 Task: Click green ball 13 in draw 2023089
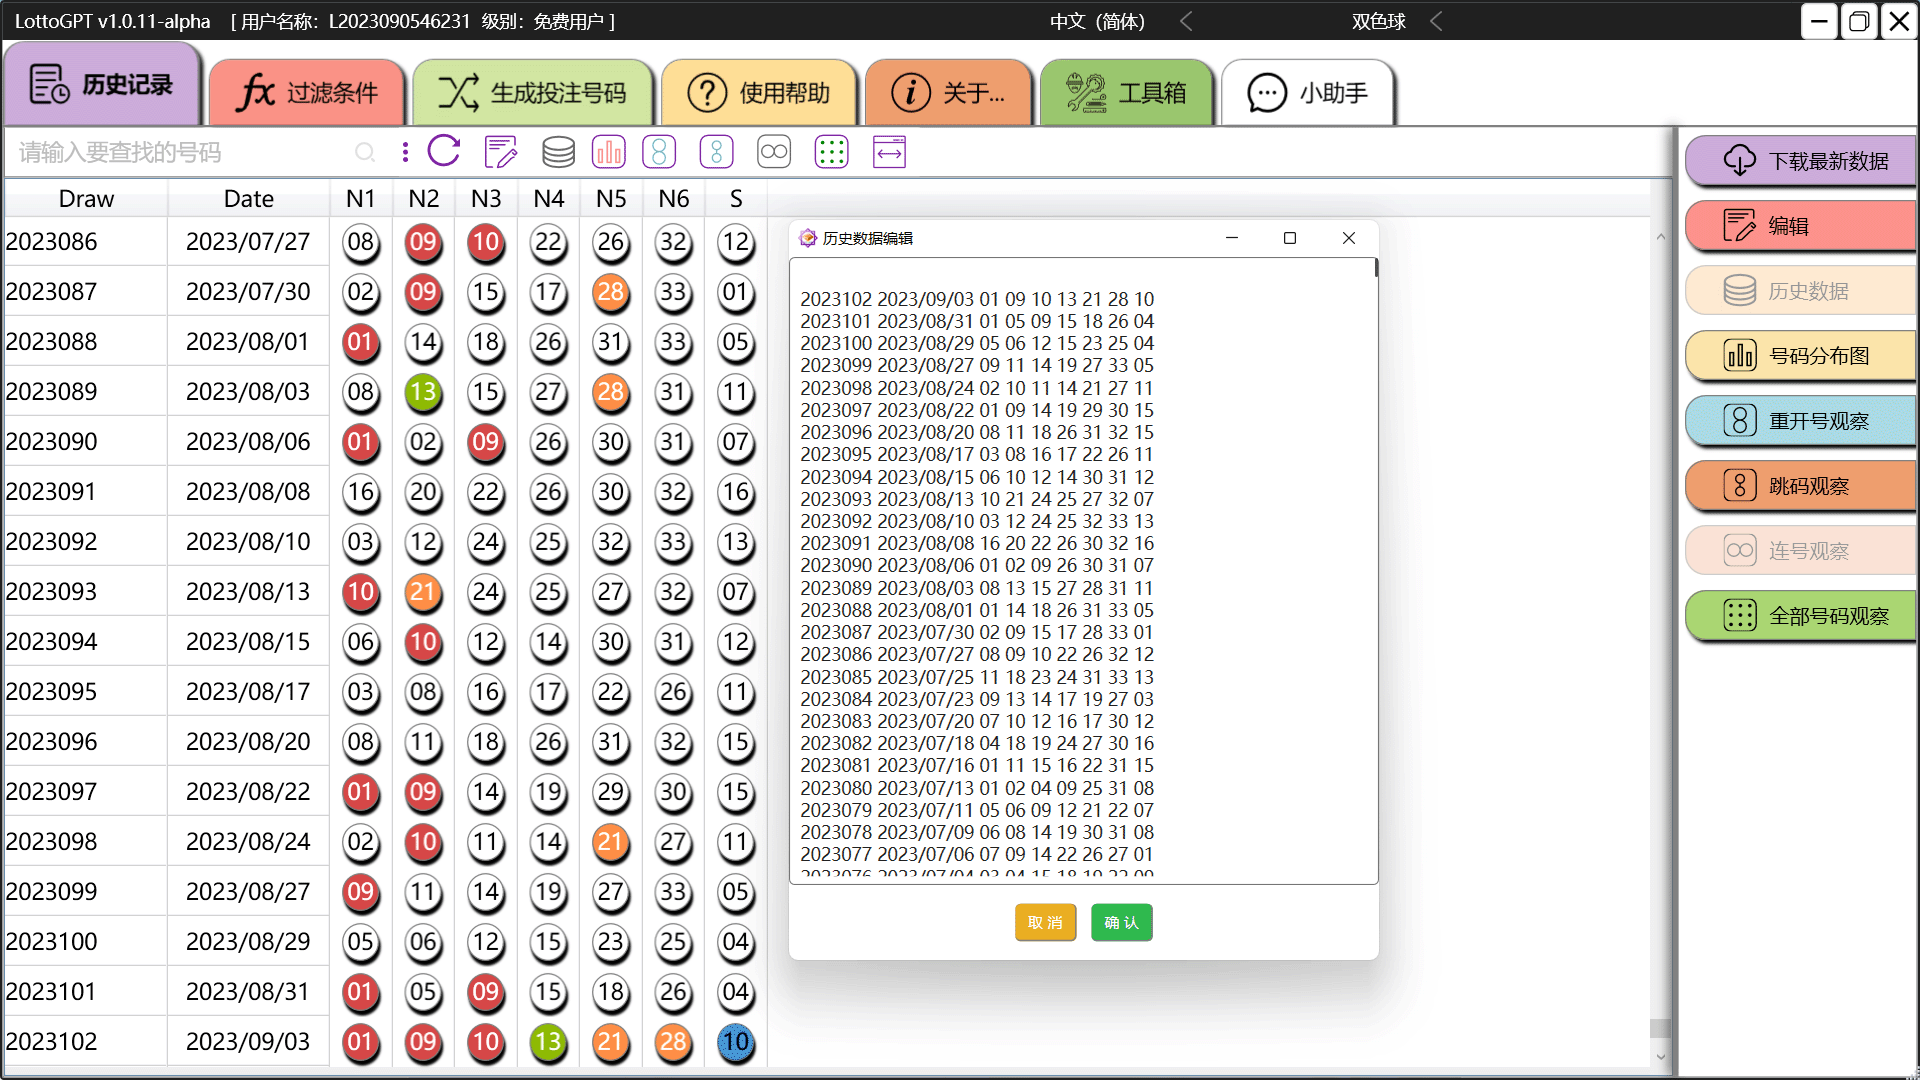point(423,392)
